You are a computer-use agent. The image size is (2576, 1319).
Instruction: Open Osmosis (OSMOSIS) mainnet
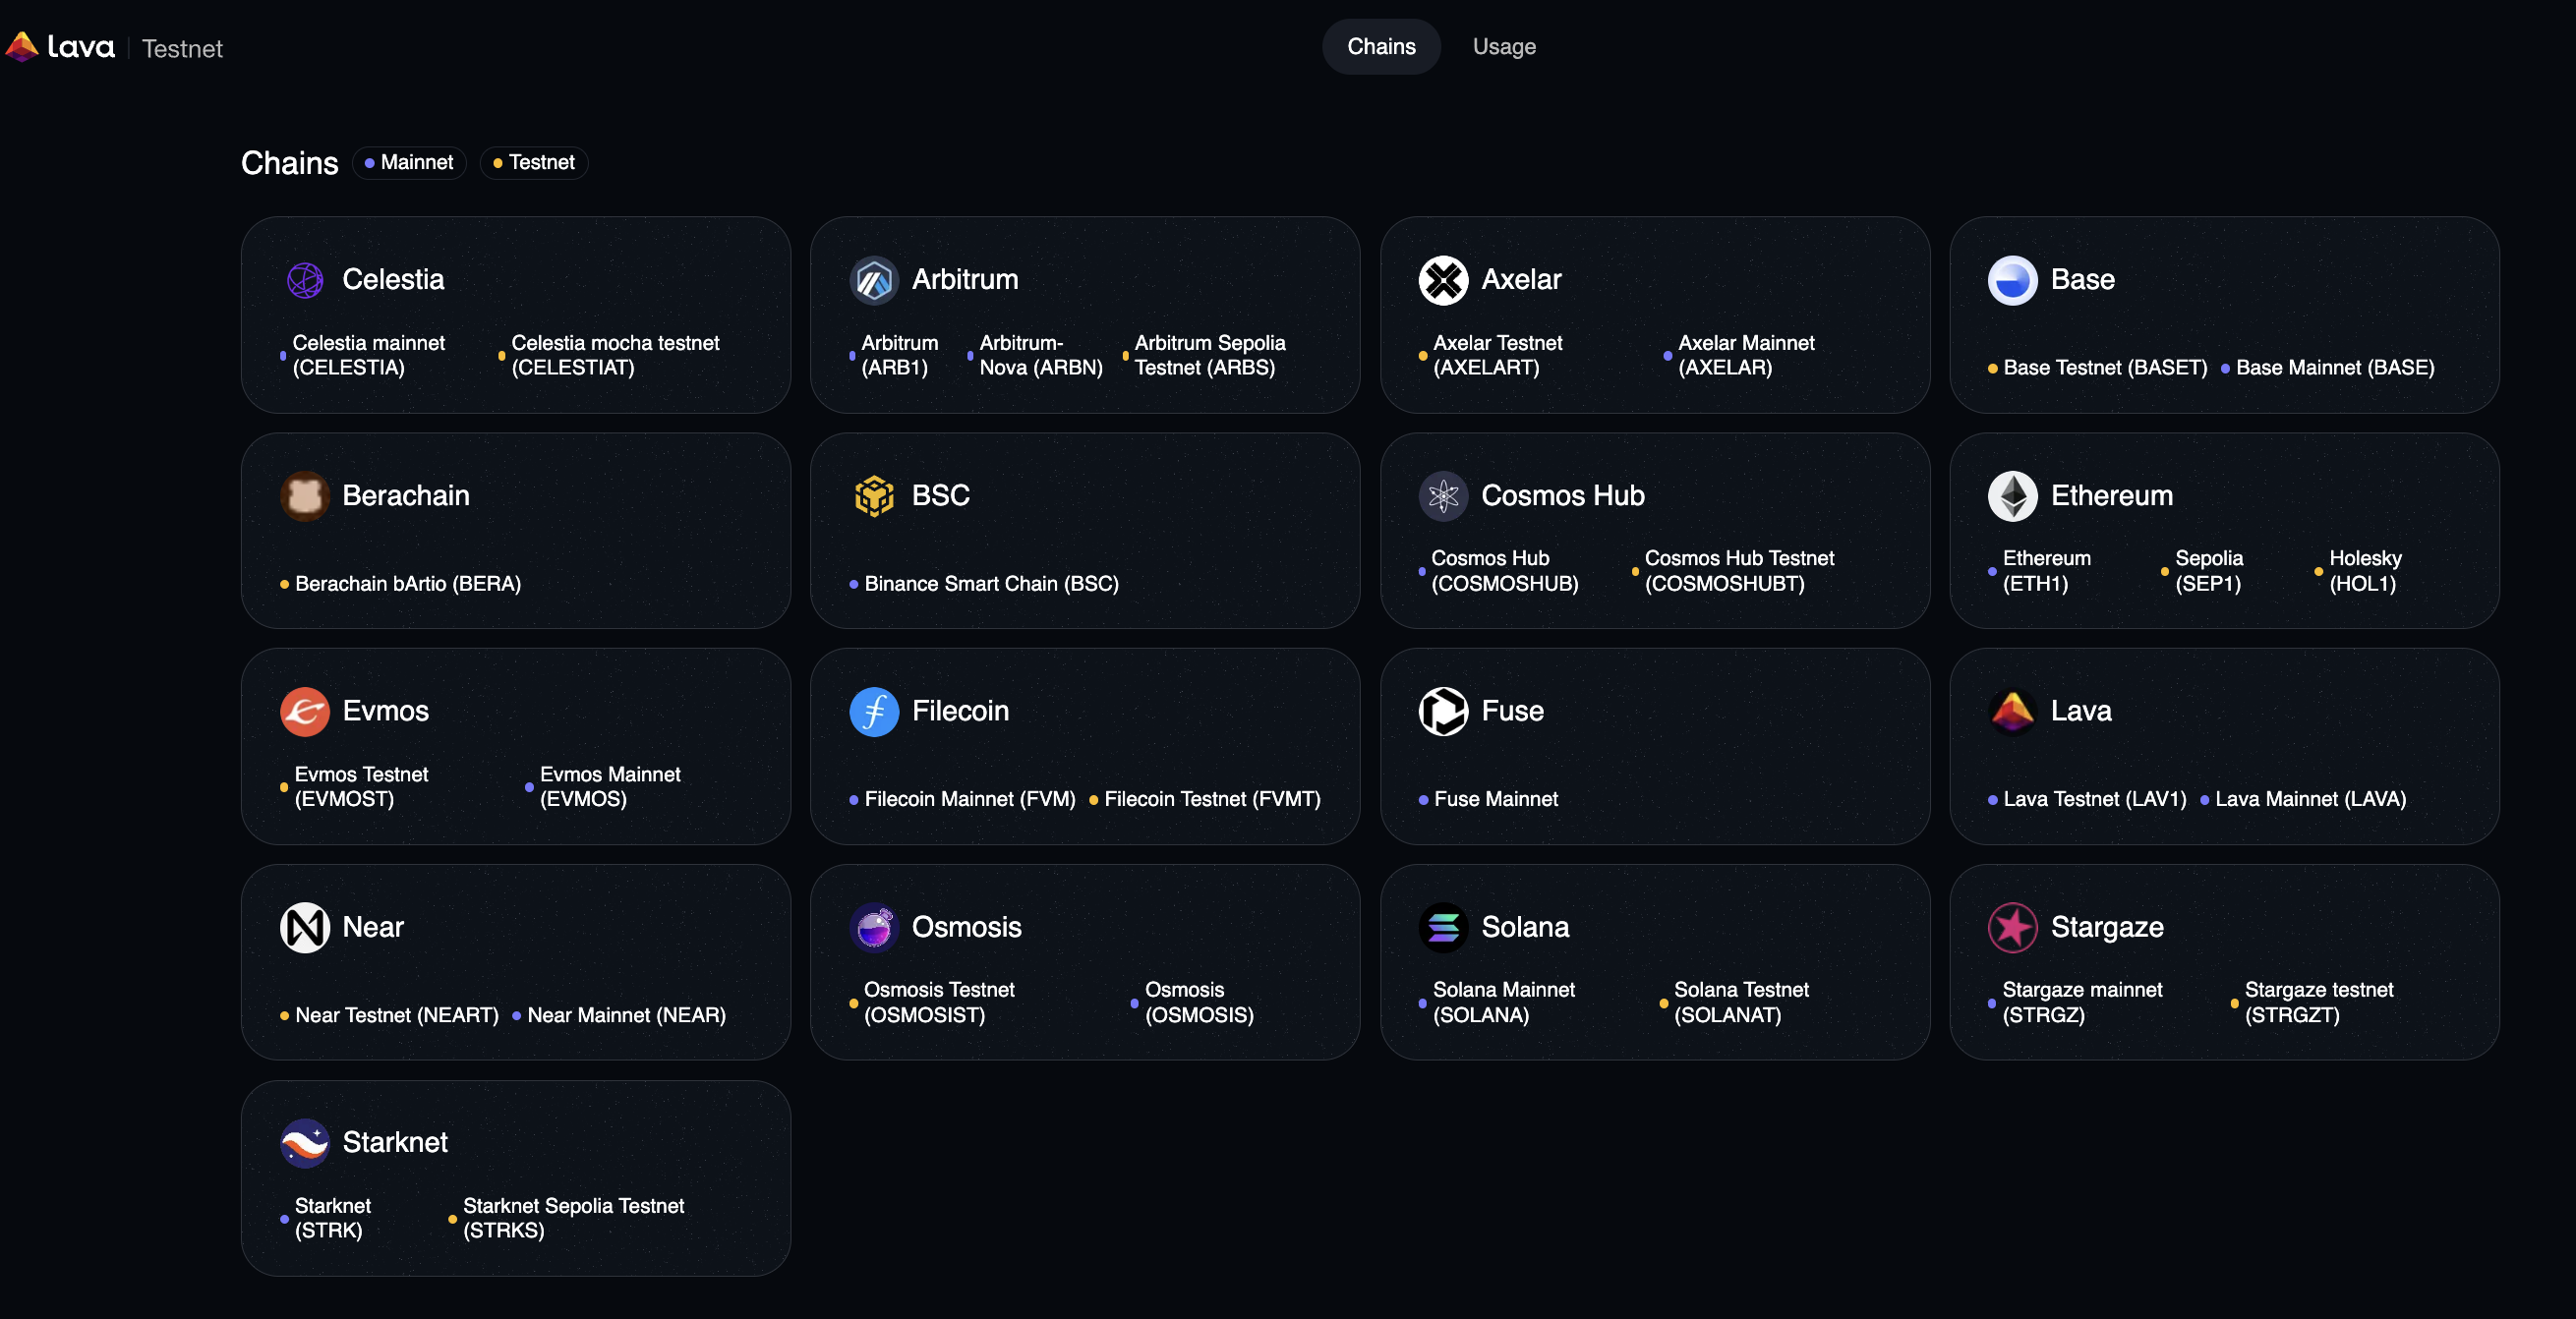(1192, 1003)
